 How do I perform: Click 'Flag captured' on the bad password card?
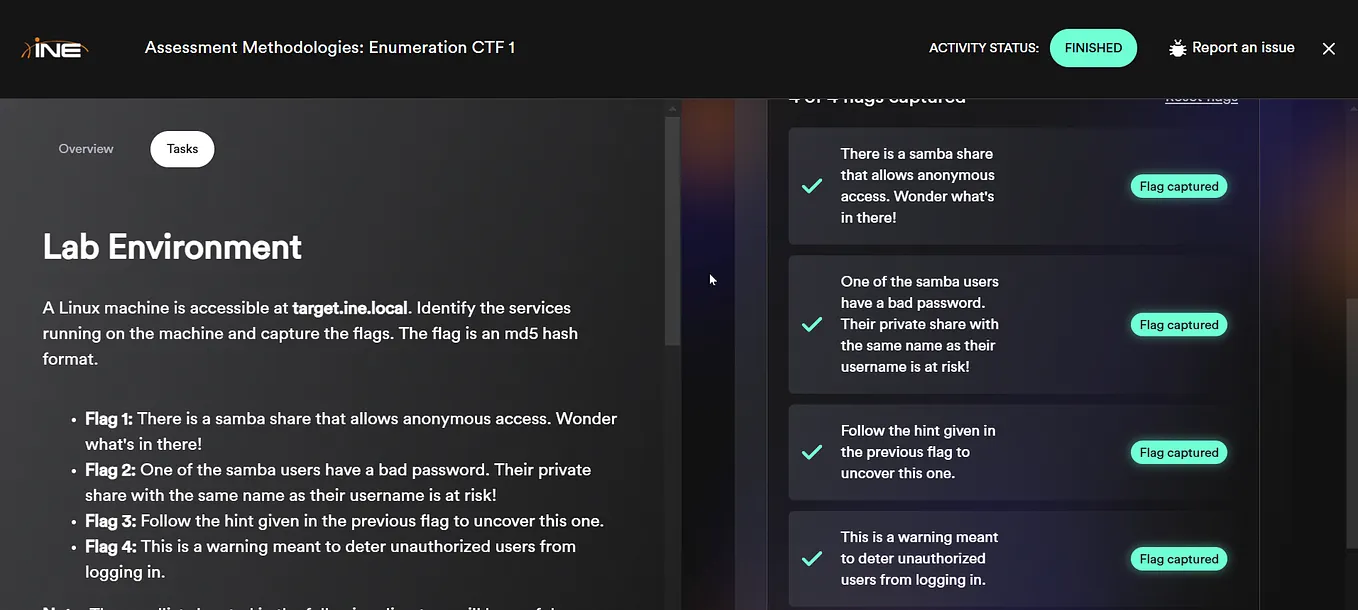1178,324
